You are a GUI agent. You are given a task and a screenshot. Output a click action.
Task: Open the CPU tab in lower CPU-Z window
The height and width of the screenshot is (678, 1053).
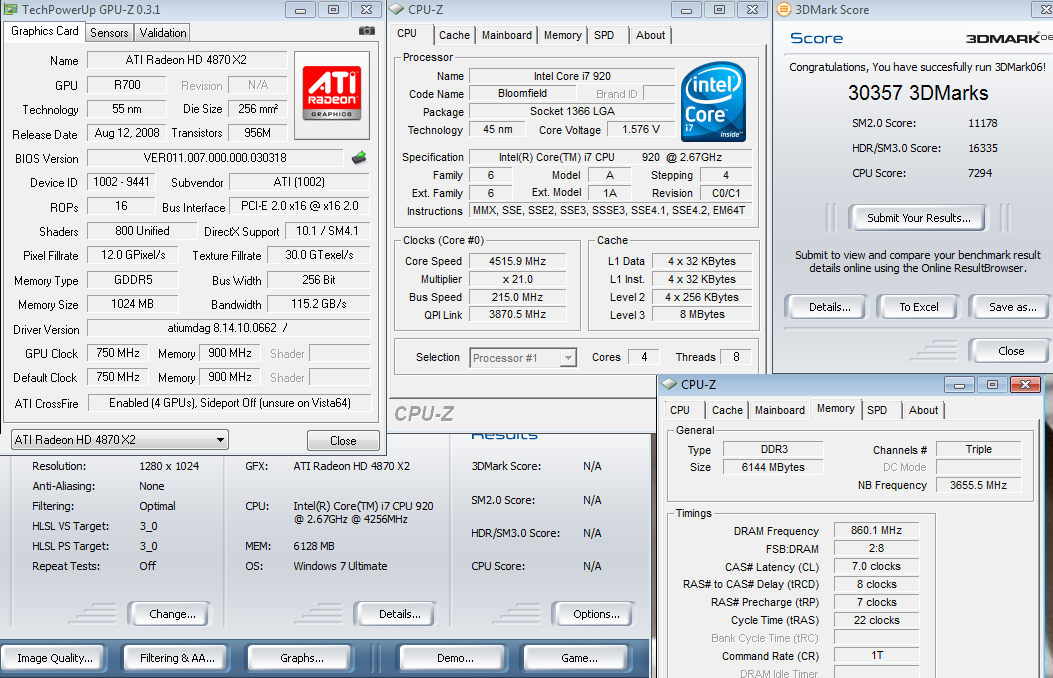click(x=680, y=409)
